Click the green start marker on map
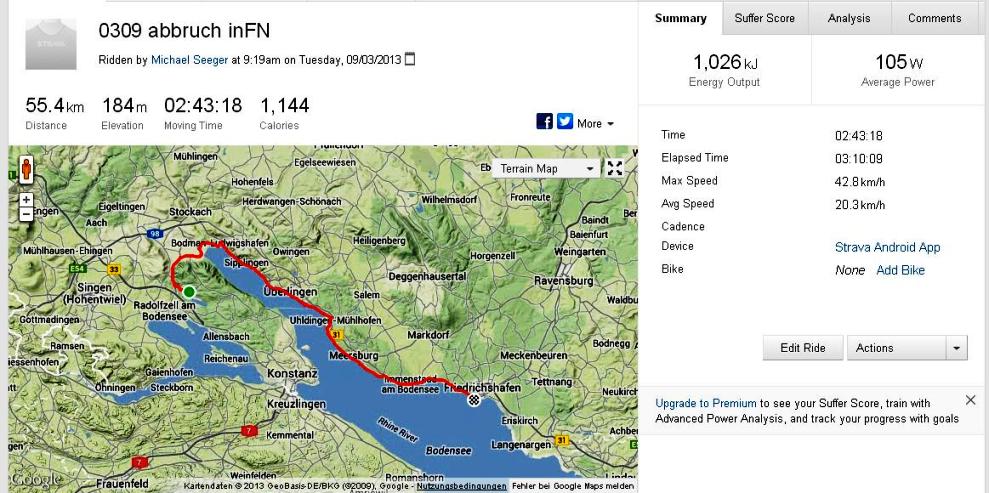Viewport: 989px width, 493px height. point(189,292)
